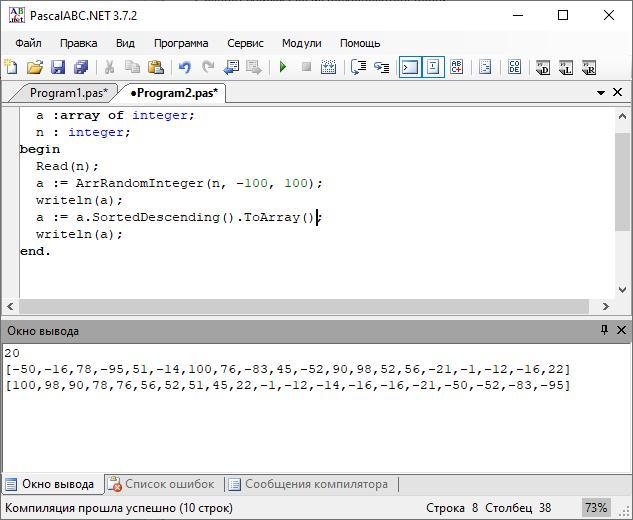
Task: Click the ArrRandomInteger code line
Action: 179,183
